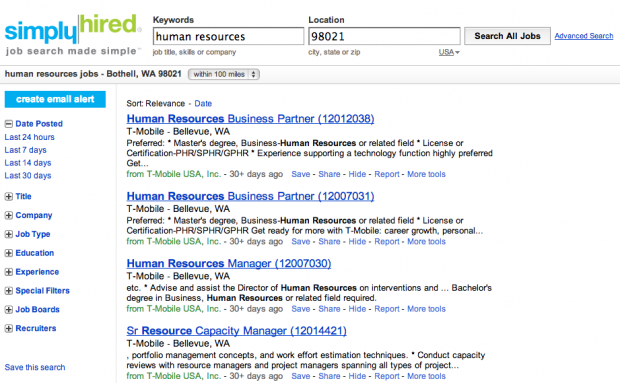The height and width of the screenshot is (383, 620).
Task: Open the Recruiters filter section
Action: tap(36, 328)
